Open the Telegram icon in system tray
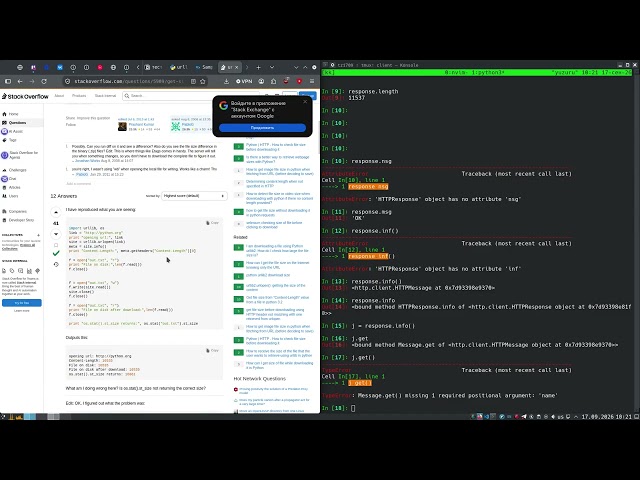640x480 pixels. (524, 417)
